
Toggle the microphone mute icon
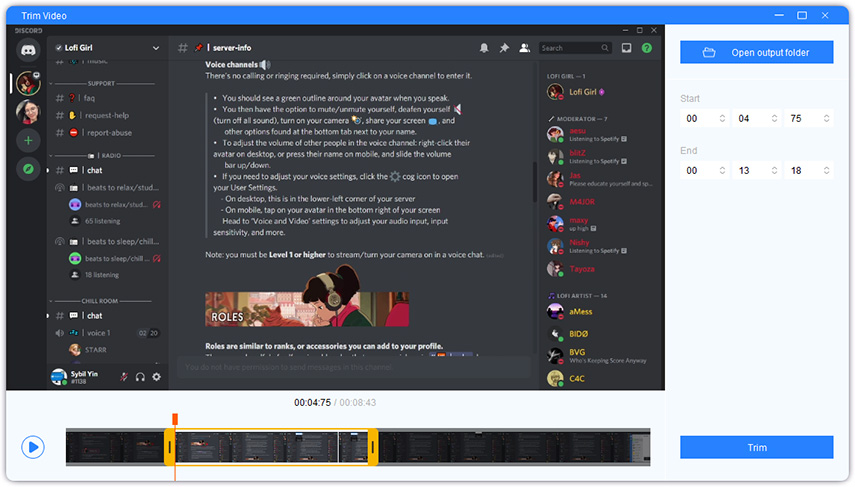coord(124,377)
